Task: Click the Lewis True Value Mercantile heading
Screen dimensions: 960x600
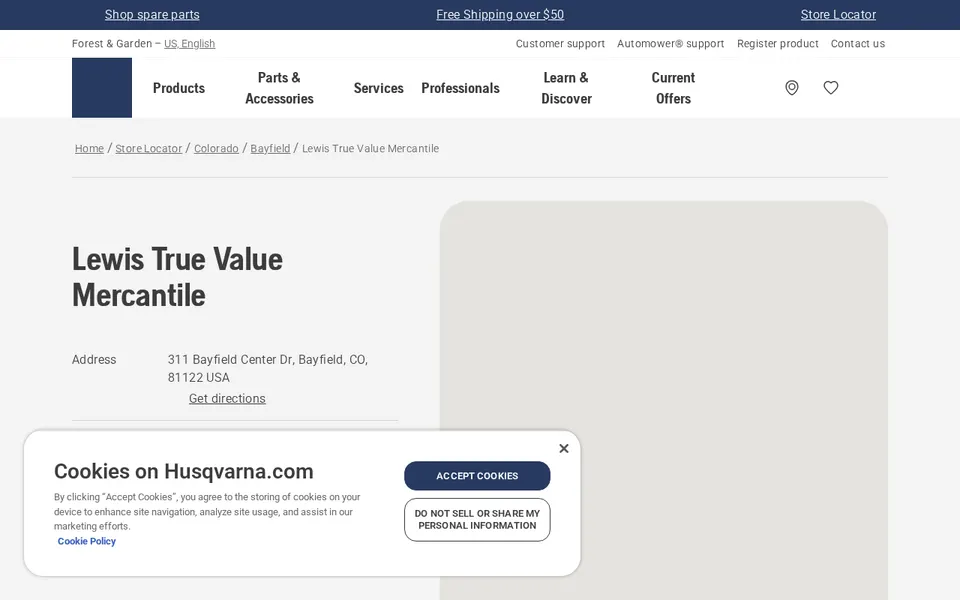Action: coord(178,277)
